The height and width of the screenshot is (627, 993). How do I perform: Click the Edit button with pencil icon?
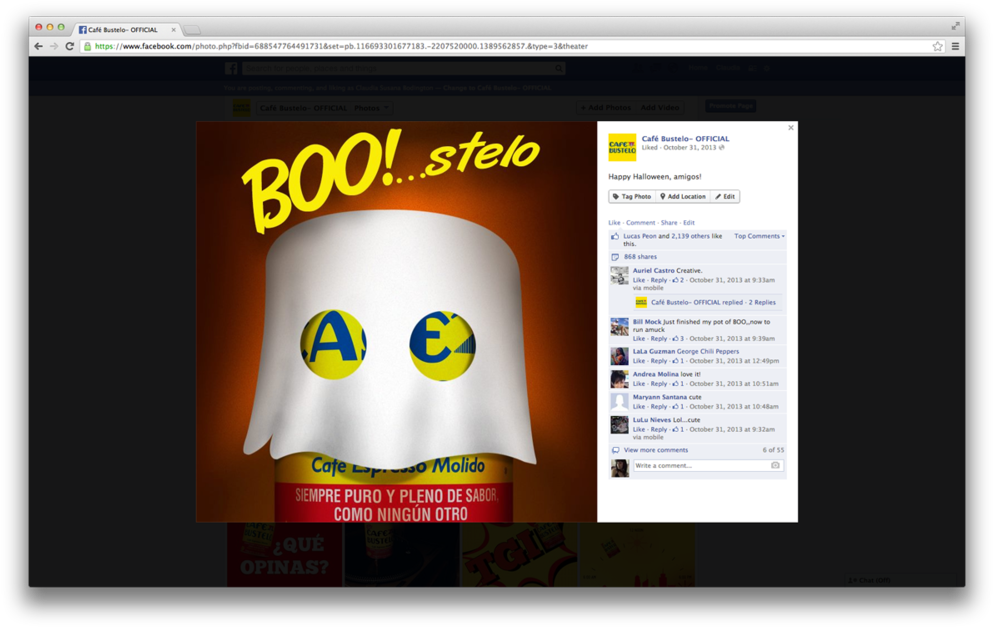[725, 197]
